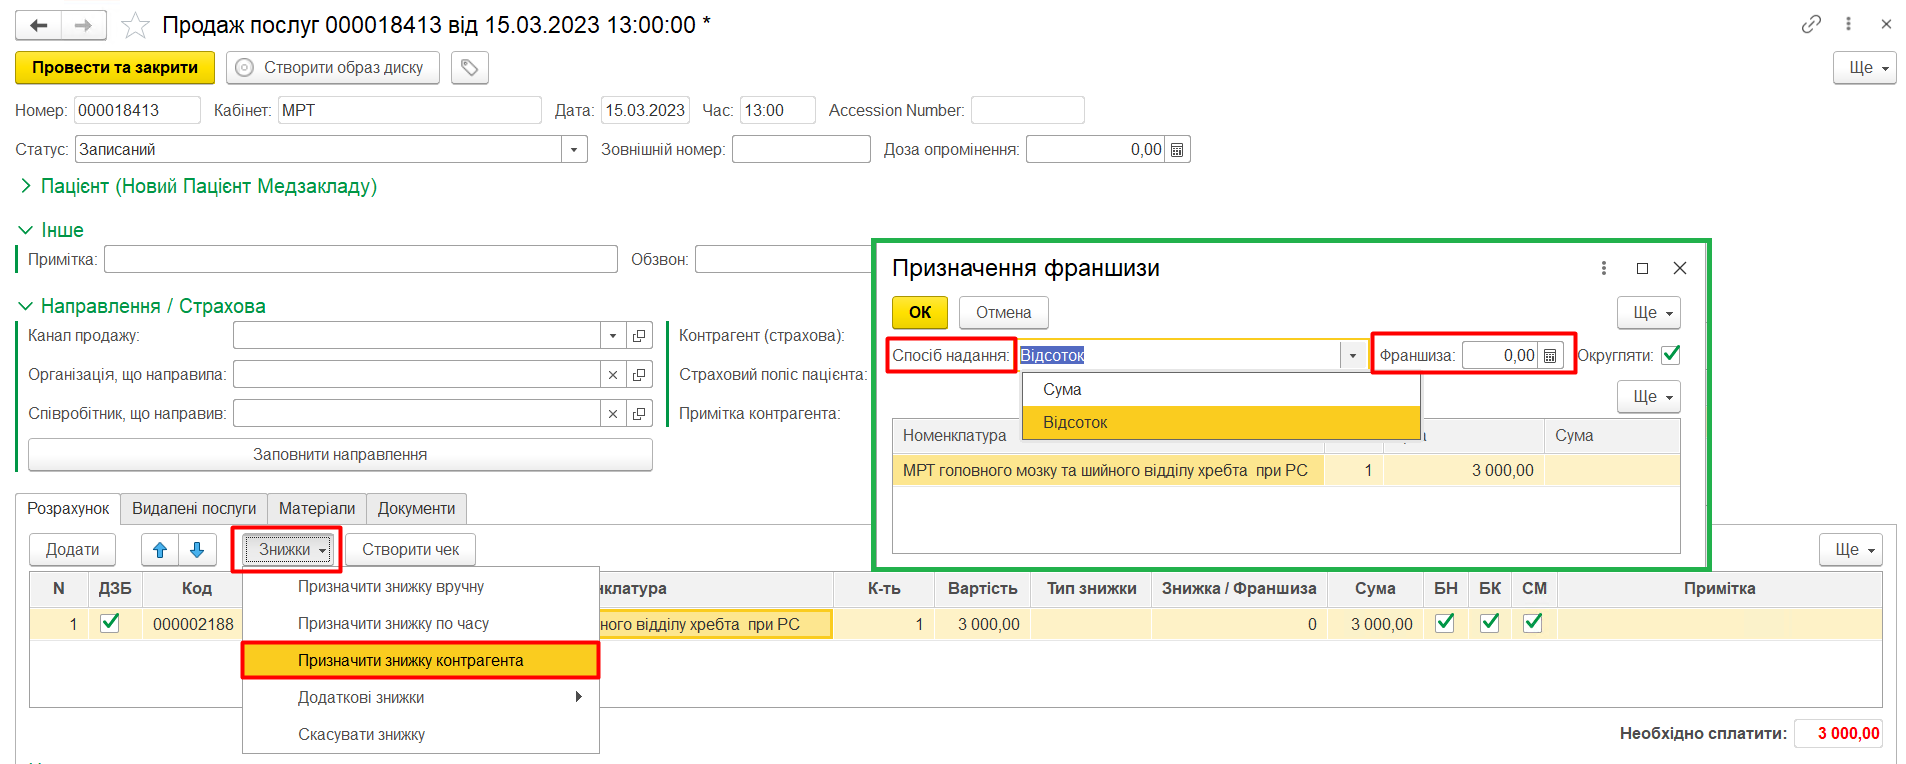
Task: Copy the document link via chain icon
Action: point(1811,24)
